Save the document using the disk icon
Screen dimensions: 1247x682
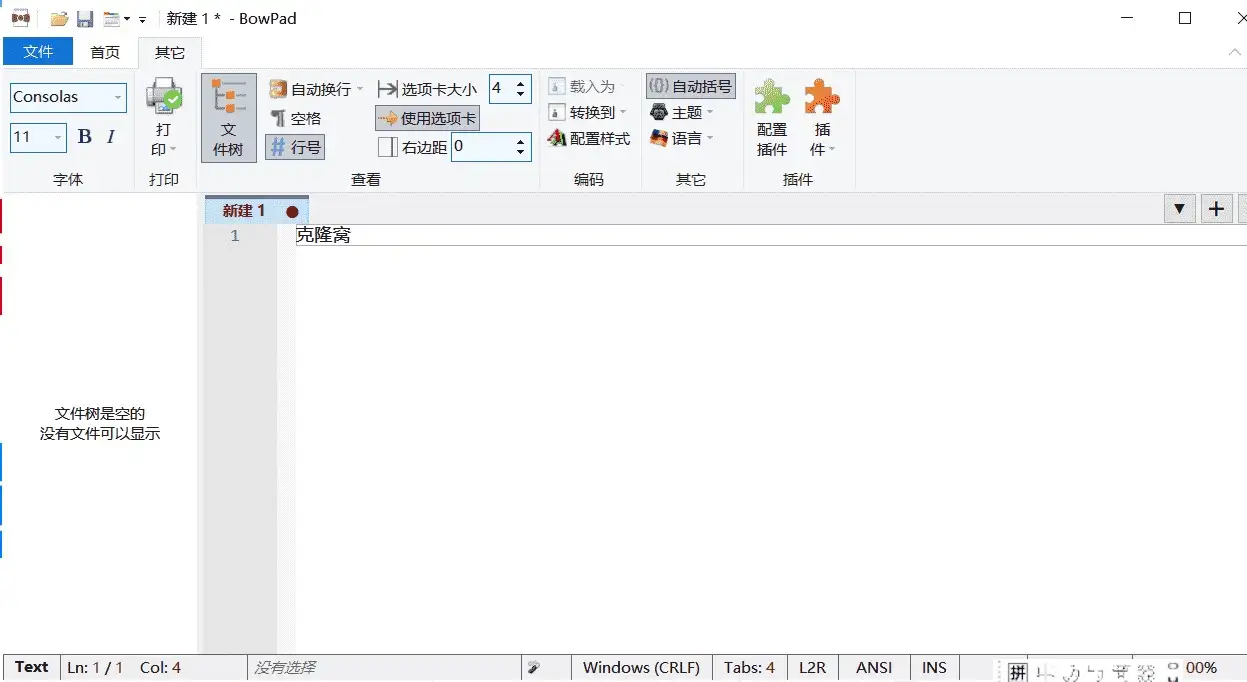(85, 17)
